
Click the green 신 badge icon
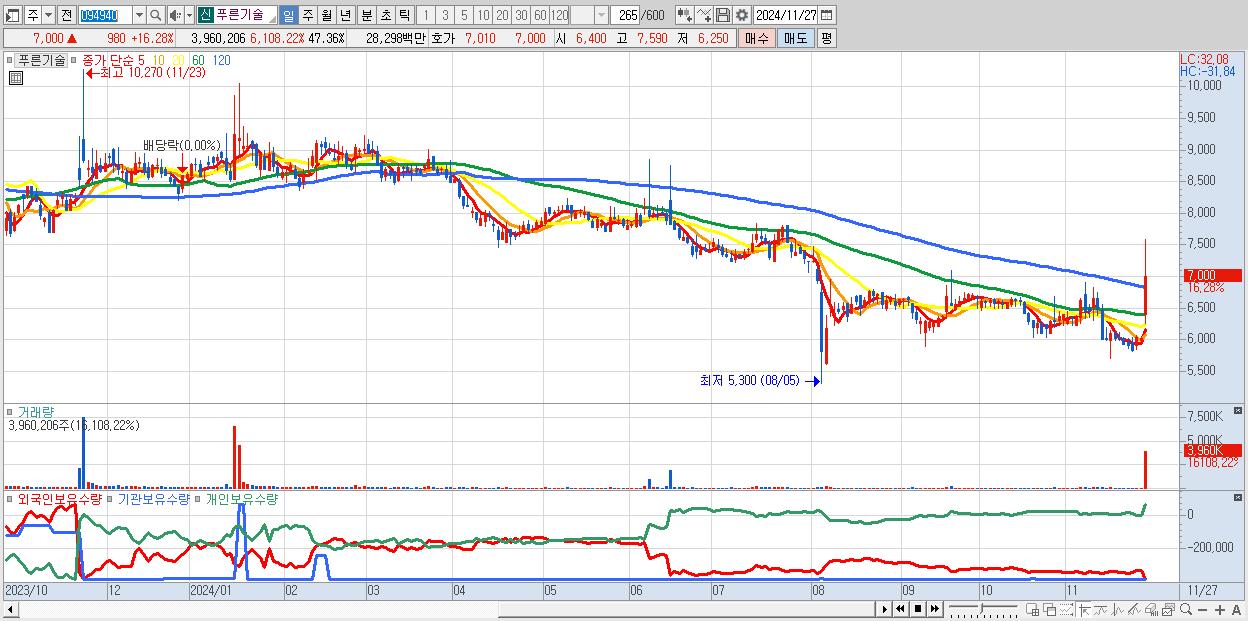pyautogui.click(x=205, y=15)
